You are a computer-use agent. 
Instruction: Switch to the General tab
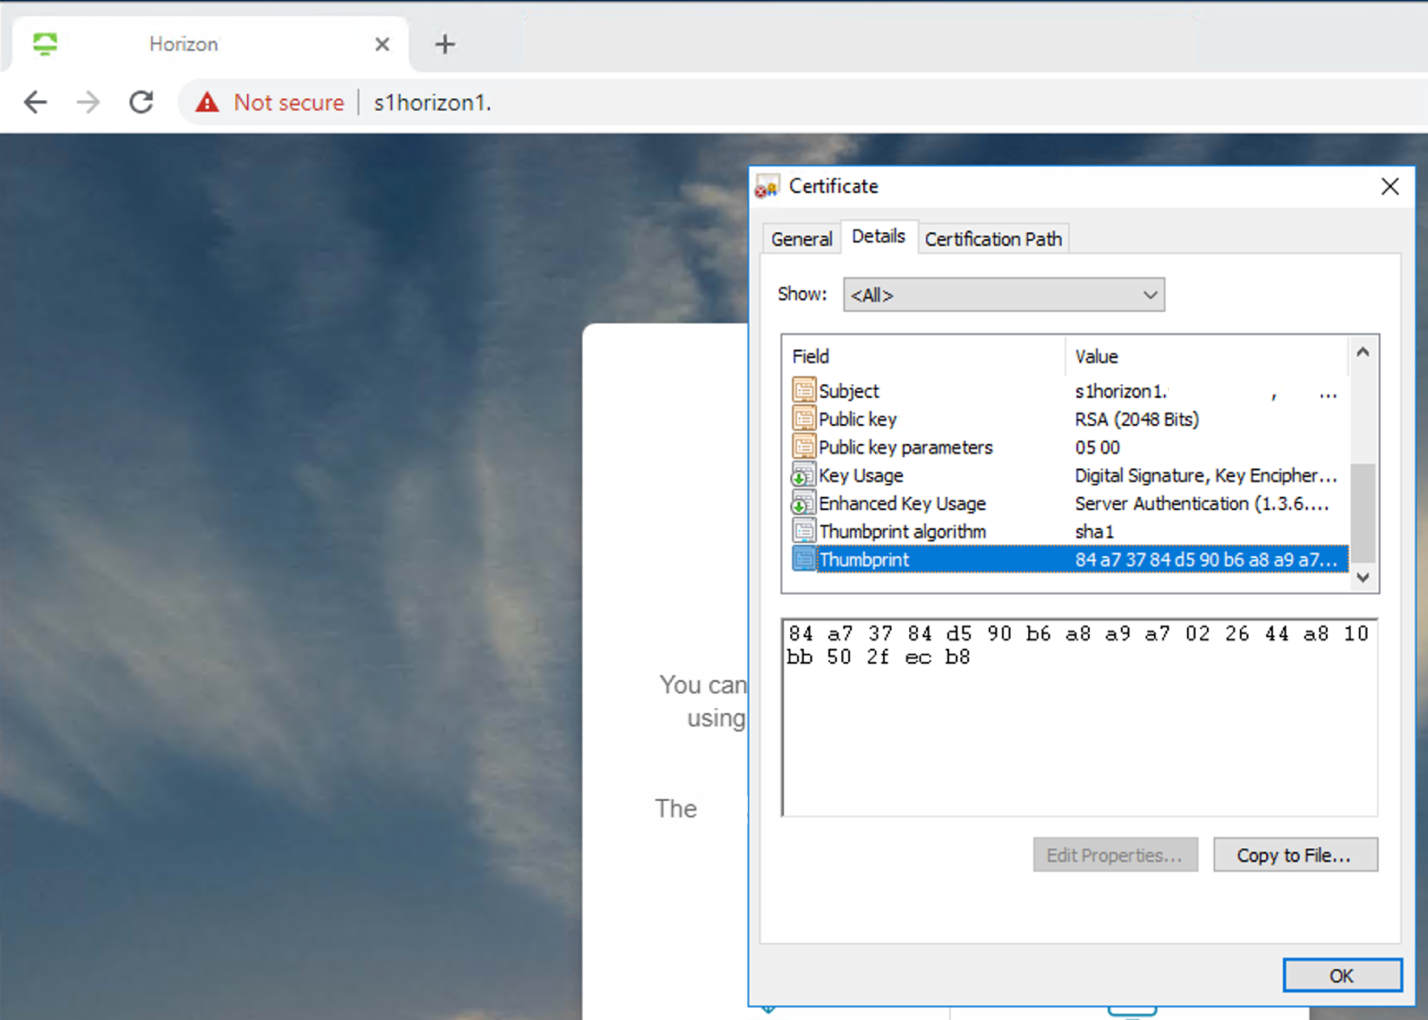tap(800, 238)
